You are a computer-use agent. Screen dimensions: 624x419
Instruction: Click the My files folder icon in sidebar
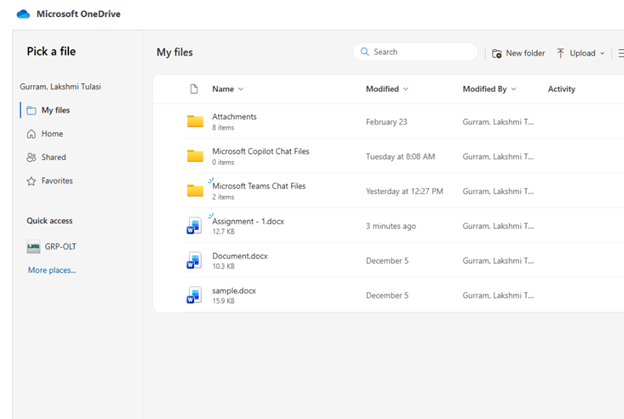pyautogui.click(x=31, y=110)
